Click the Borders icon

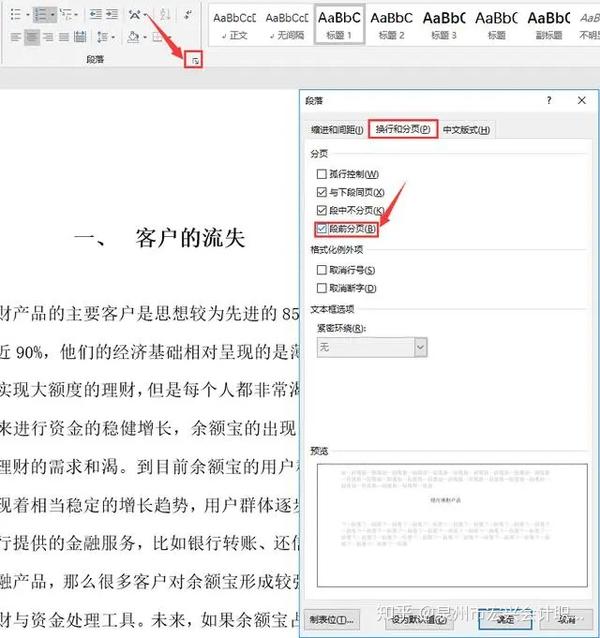[157, 37]
